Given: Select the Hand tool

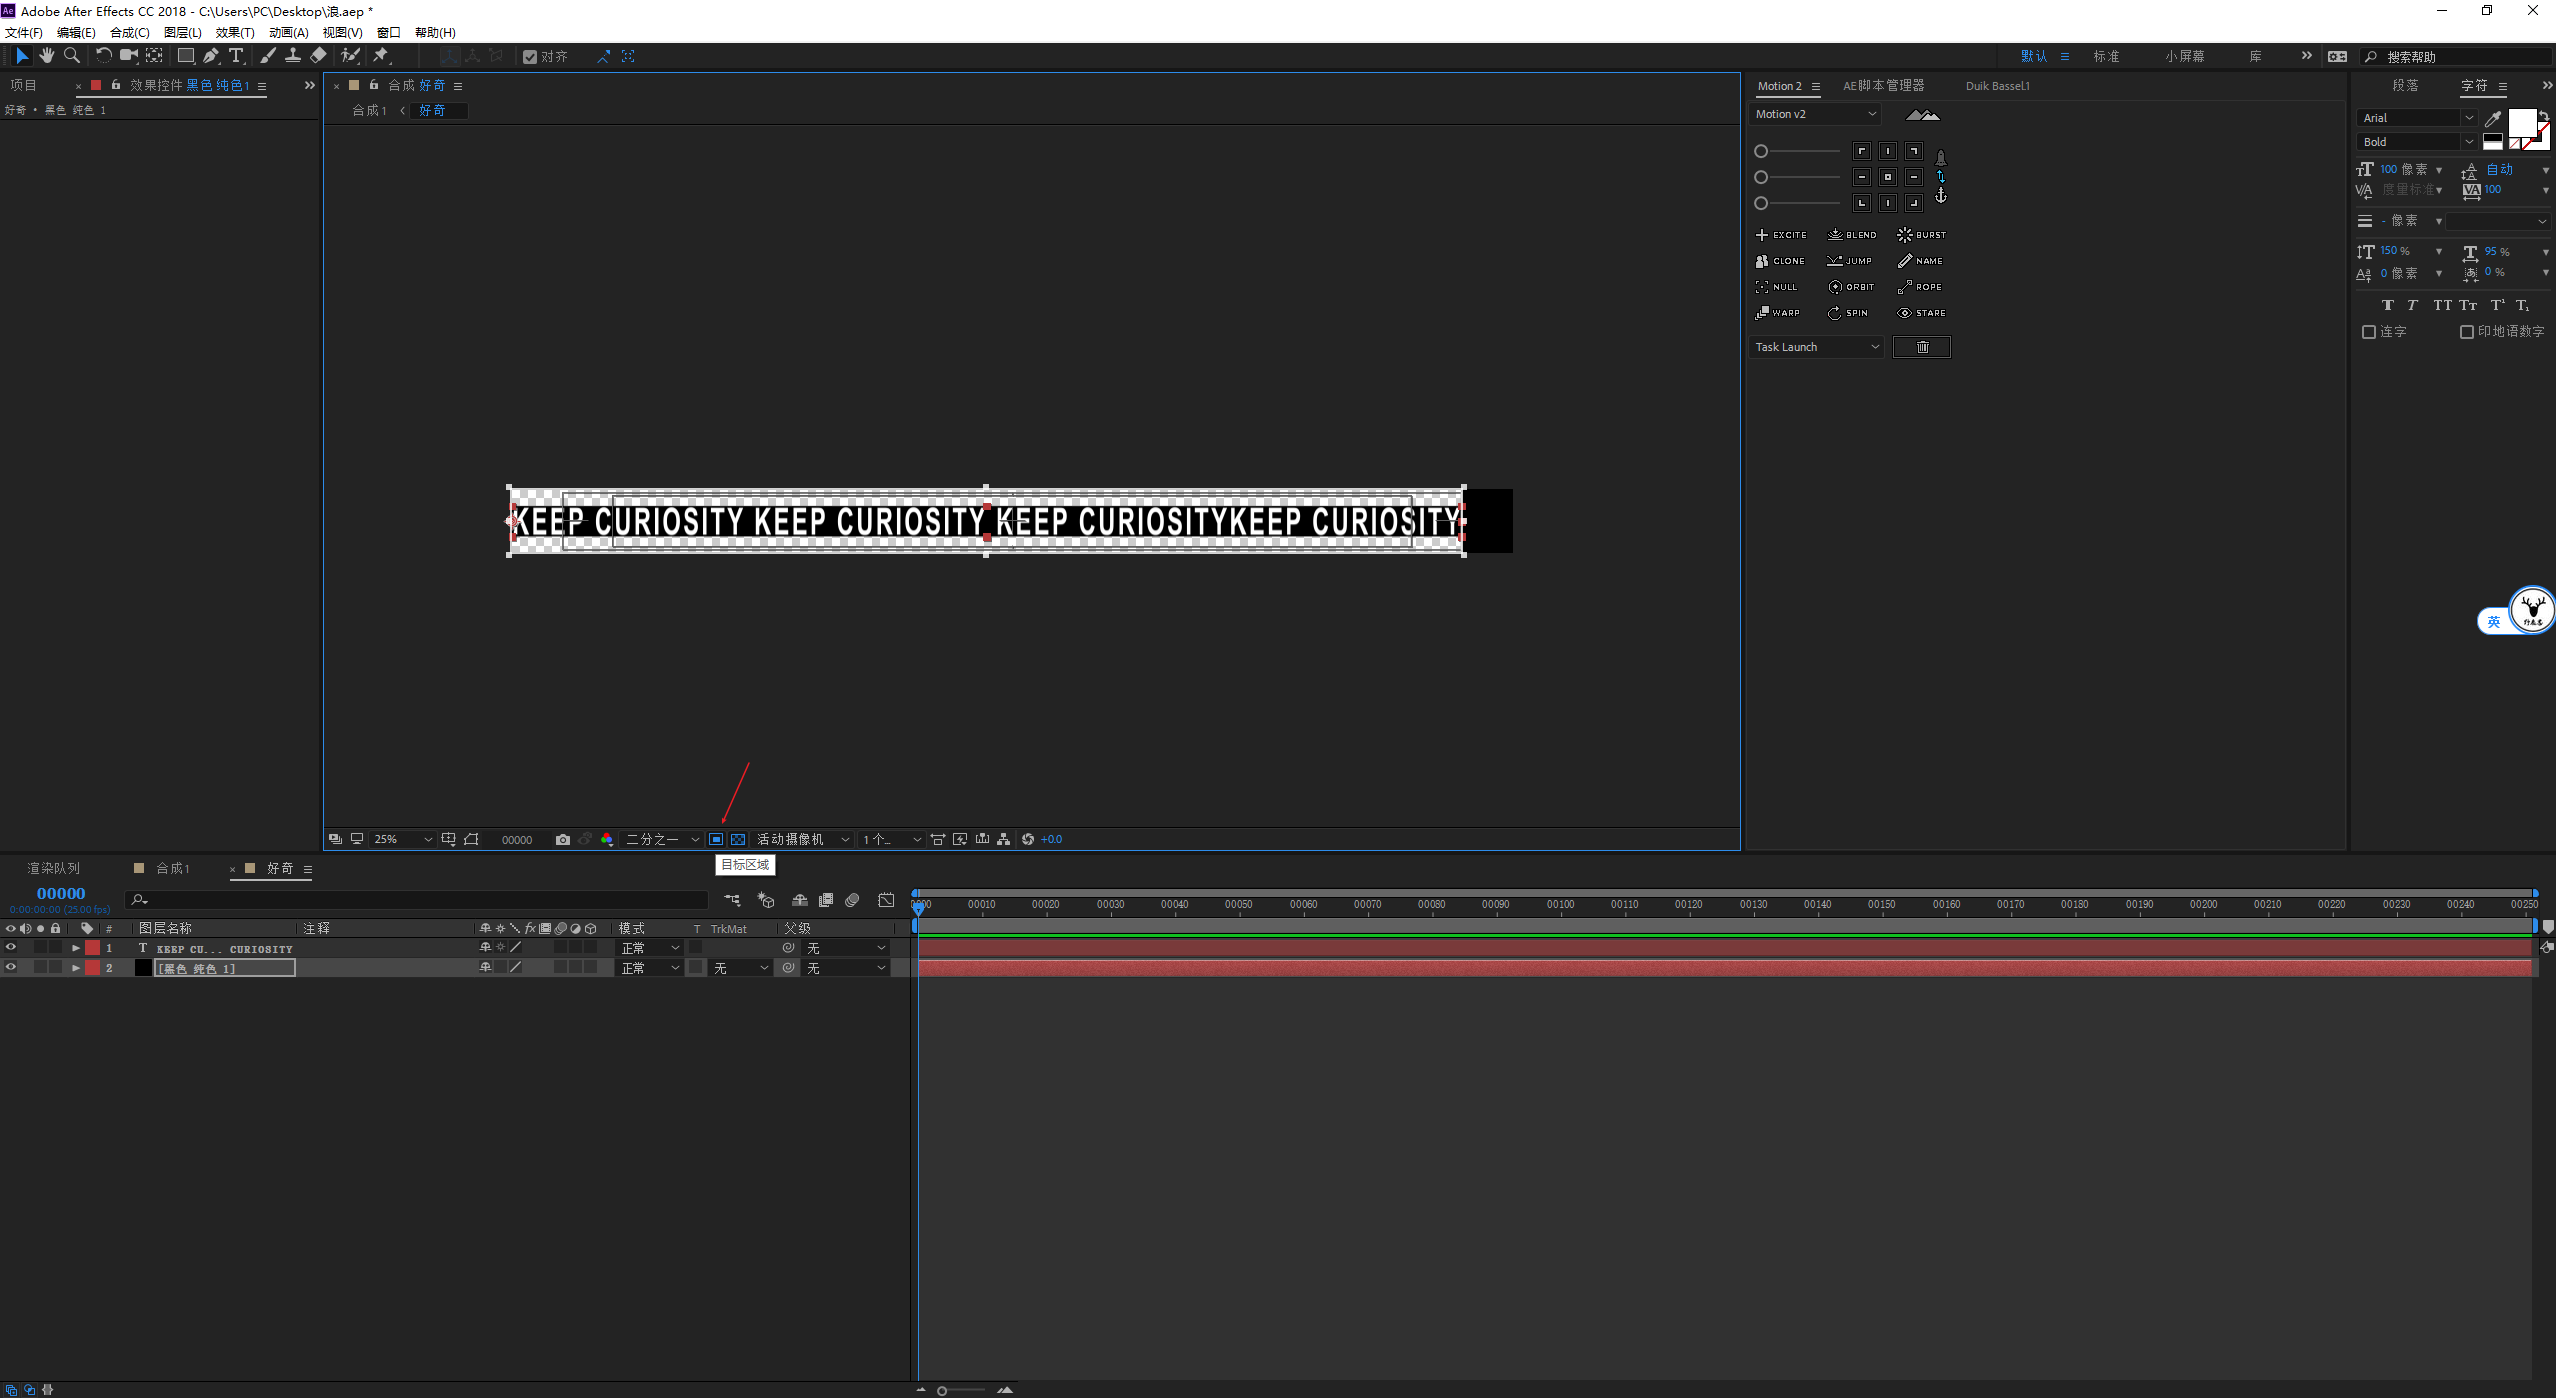Looking at the screenshot, I should pos(46,56).
